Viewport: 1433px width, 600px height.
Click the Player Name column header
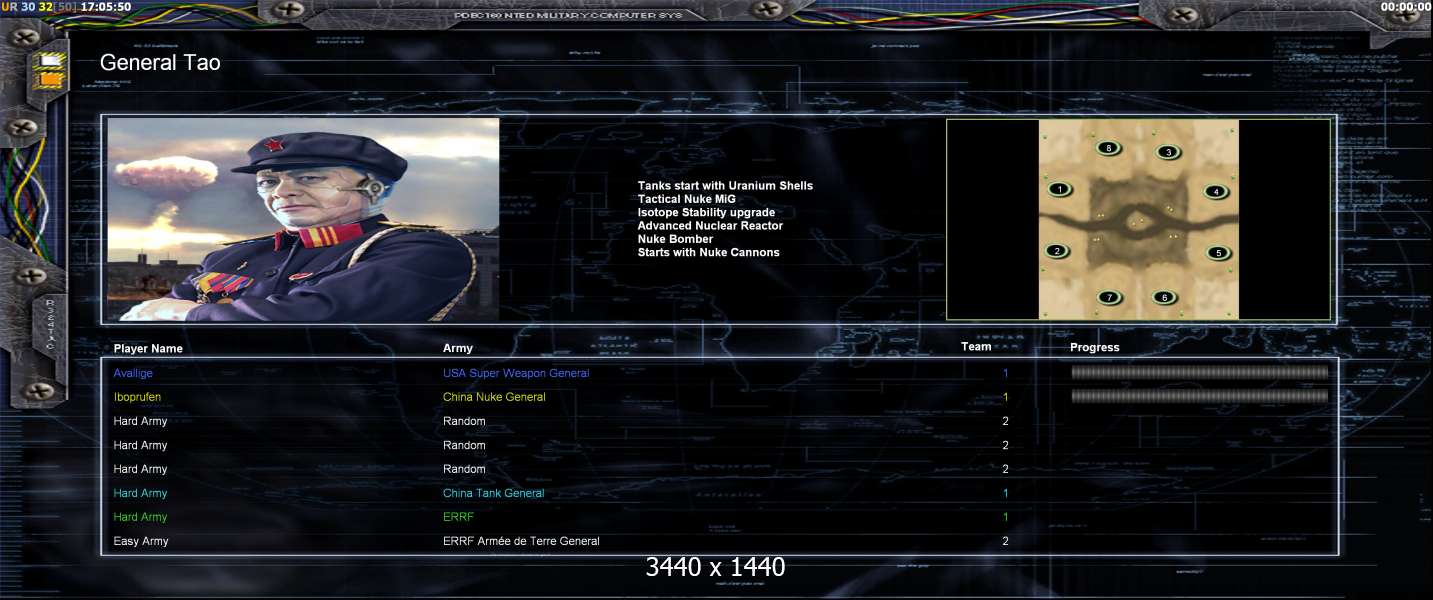[x=148, y=349]
